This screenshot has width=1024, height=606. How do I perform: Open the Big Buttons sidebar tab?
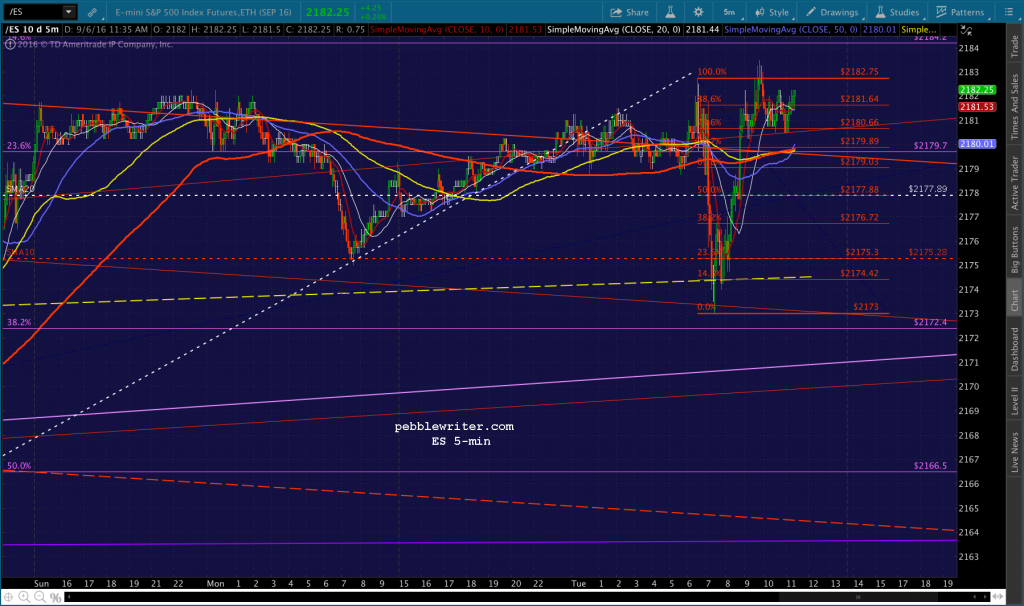click(x=1014, y=249)
